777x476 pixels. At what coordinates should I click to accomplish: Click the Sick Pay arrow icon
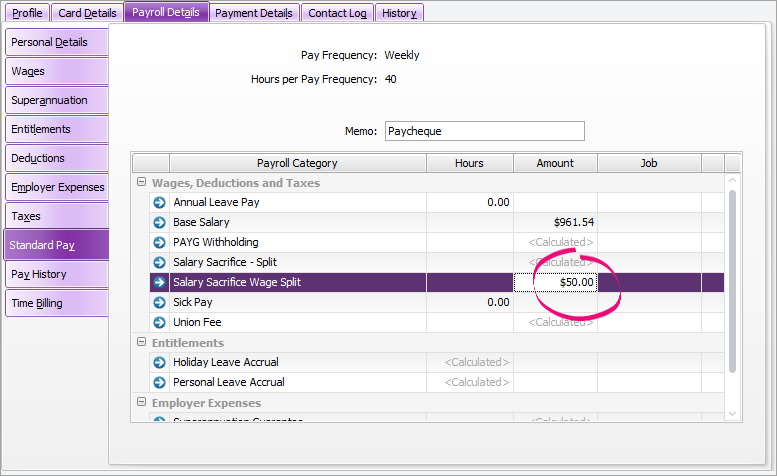[x=159, y=302]
